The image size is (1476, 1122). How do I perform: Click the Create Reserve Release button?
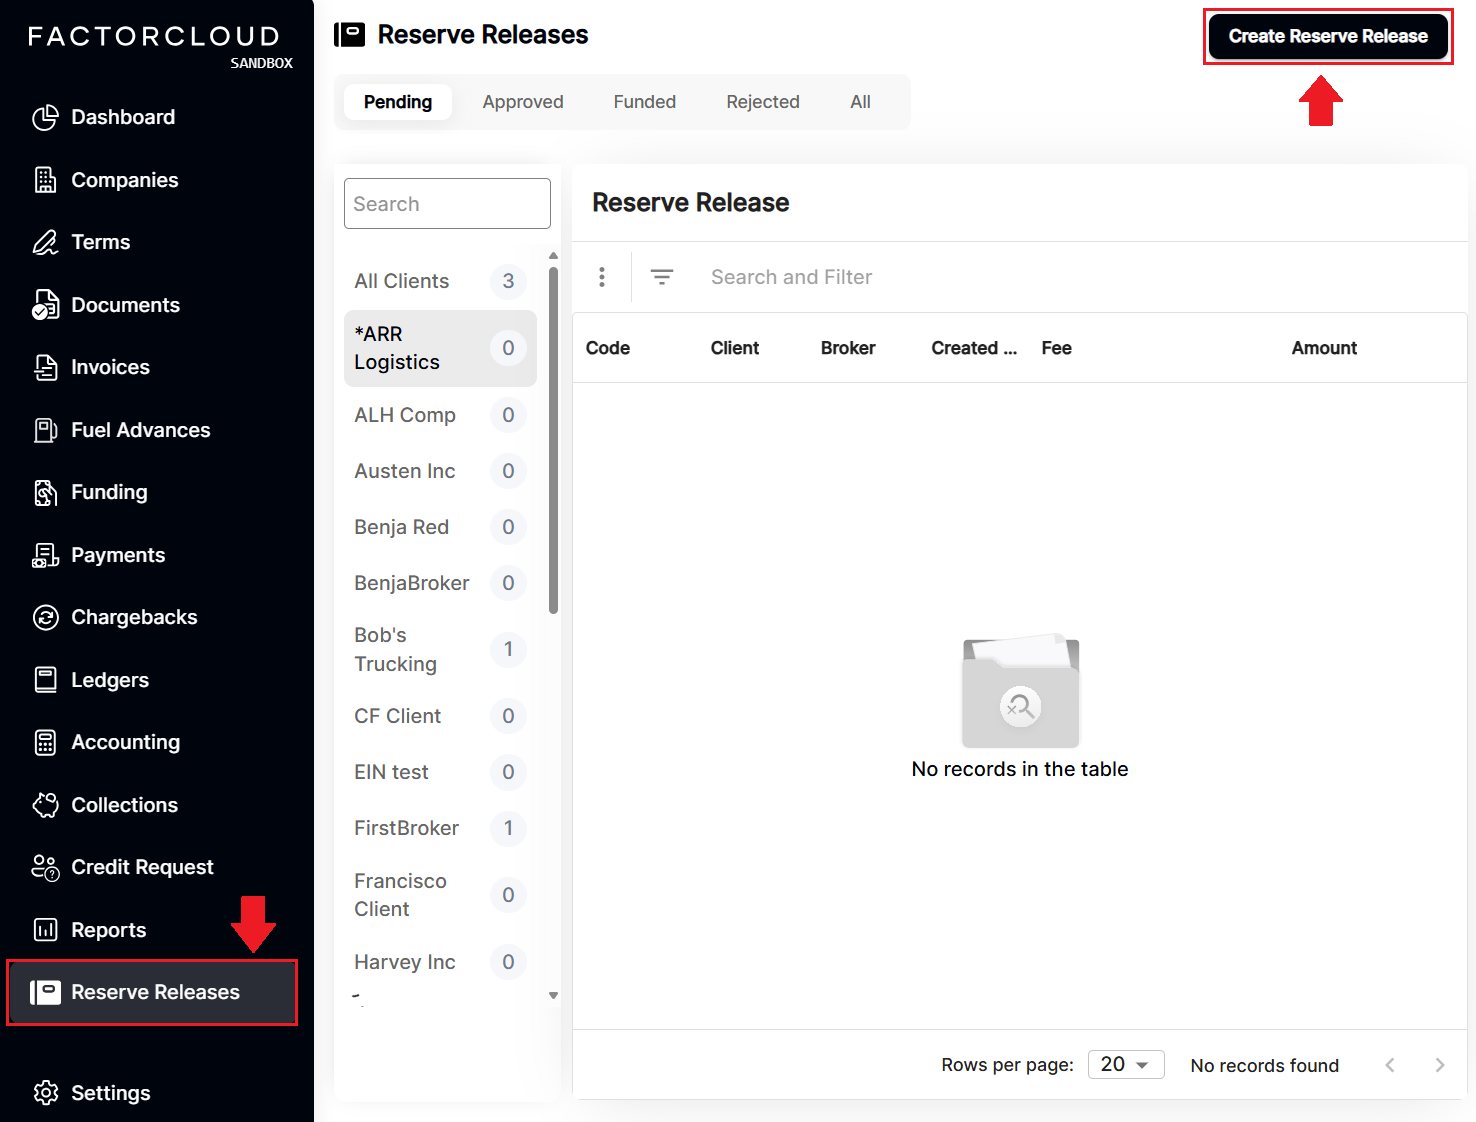point(1328,35)
